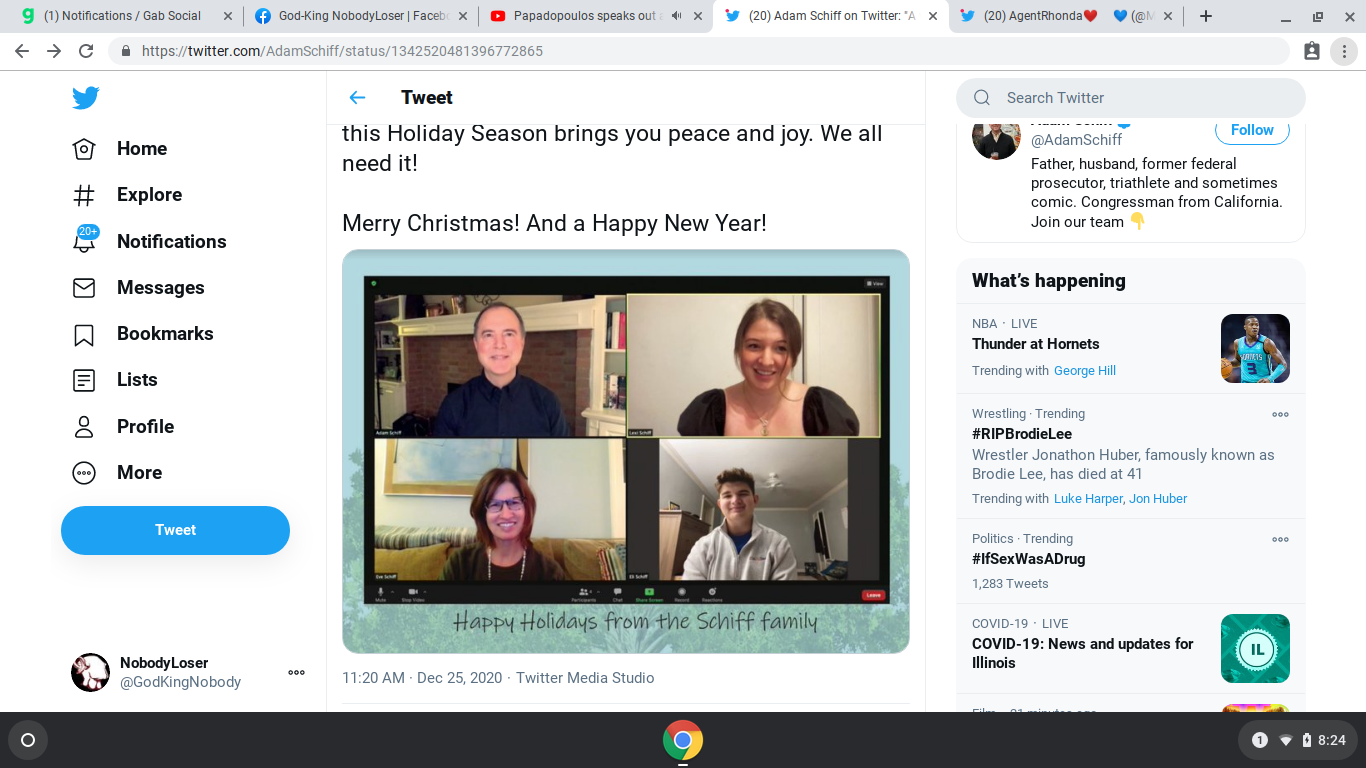
Task: Open the Home timeline
Action: [141, 149]
